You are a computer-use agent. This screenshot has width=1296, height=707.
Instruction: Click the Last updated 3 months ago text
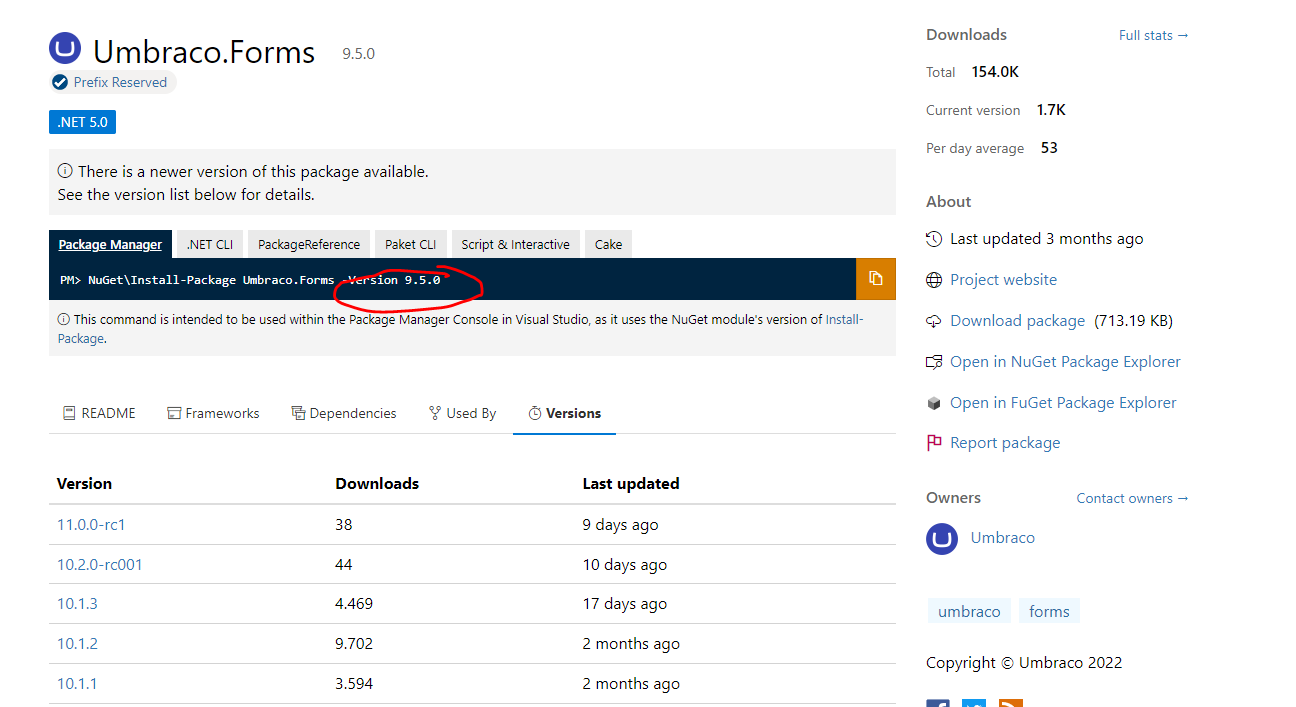click(x=1046, y=239)
